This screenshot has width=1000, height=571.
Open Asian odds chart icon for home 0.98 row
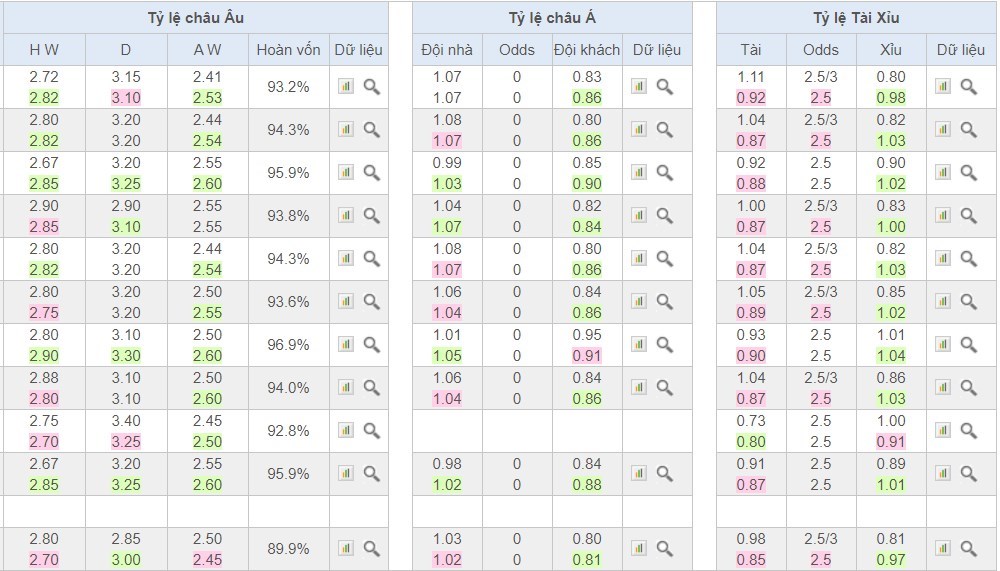[x=638, y=473]
